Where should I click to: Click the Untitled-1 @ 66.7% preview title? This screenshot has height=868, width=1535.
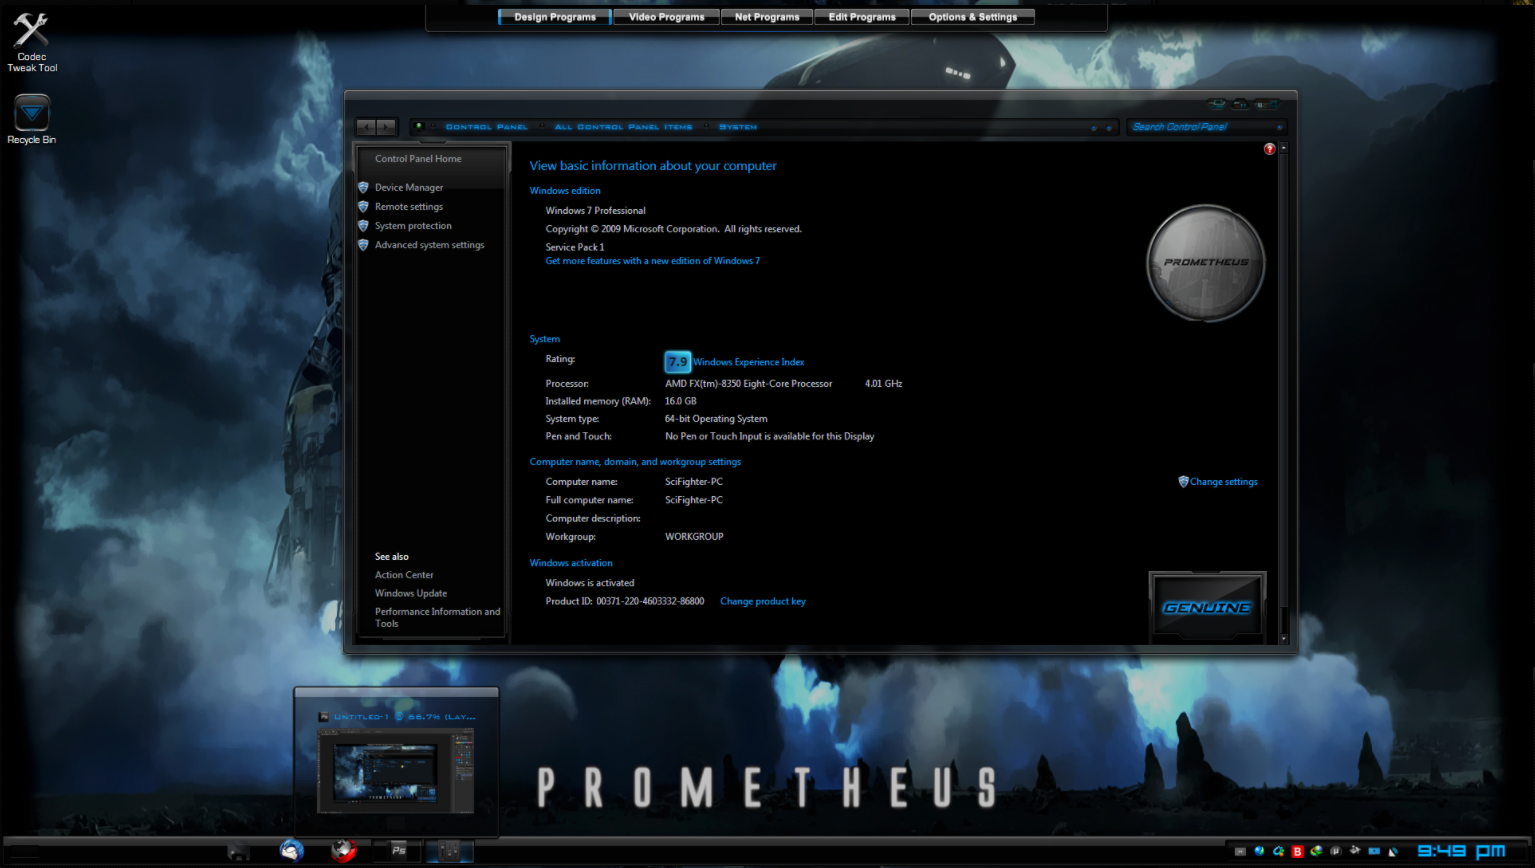(405, 717)
